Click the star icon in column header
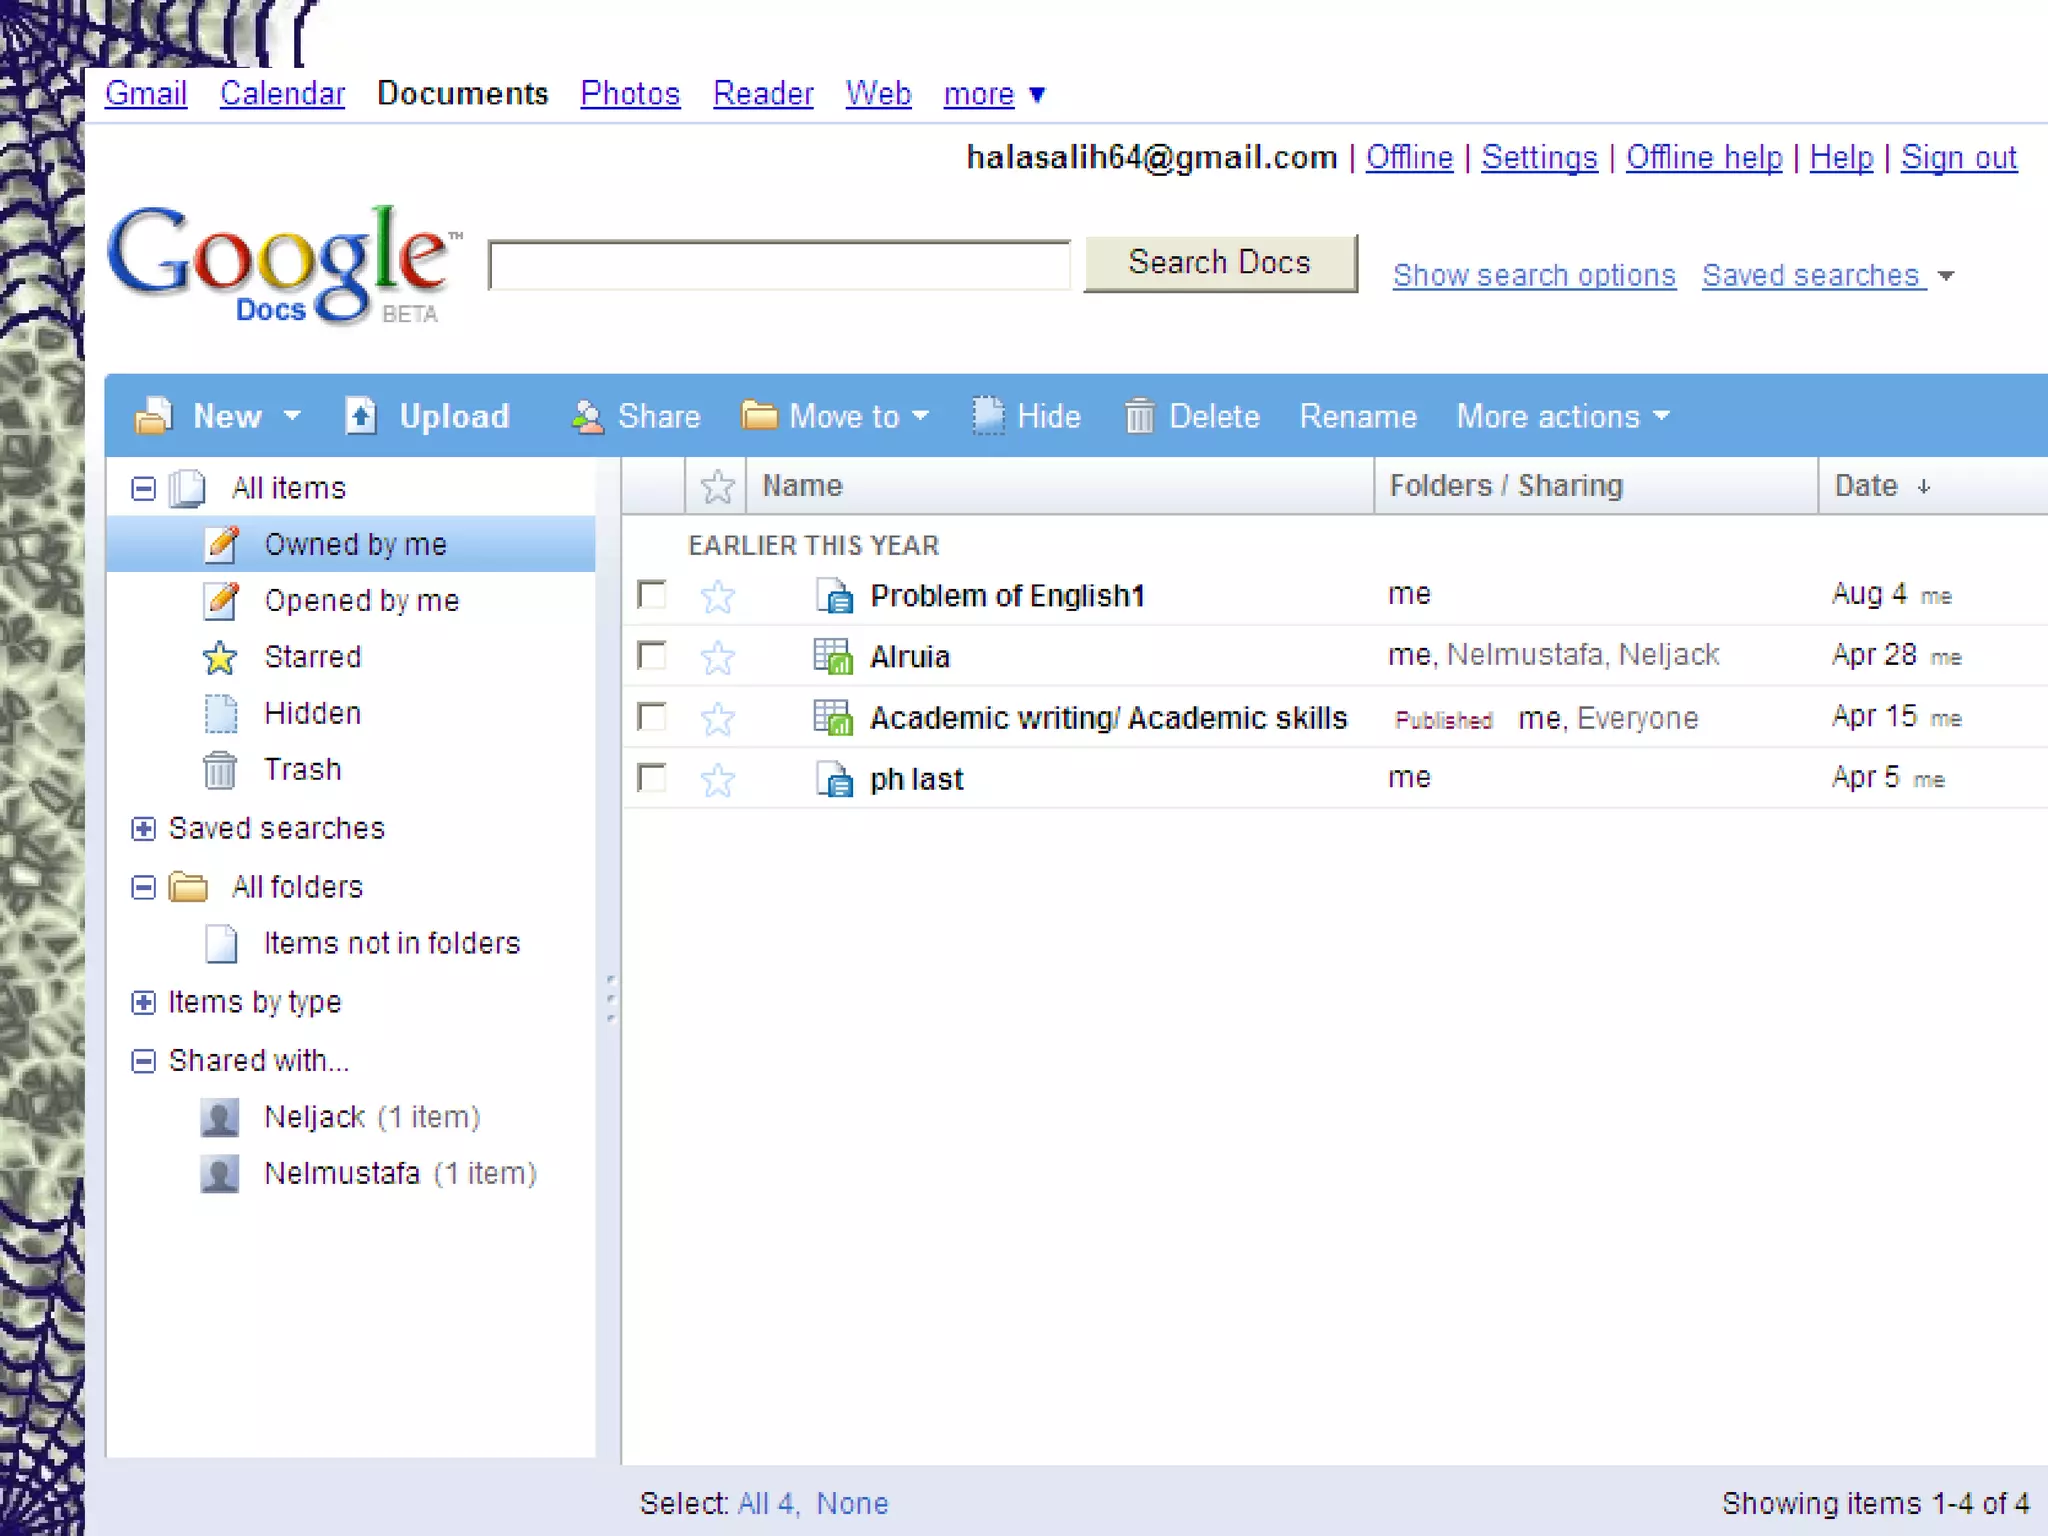This screenshot has width=2048, height=1536. (x=717, y=487)
